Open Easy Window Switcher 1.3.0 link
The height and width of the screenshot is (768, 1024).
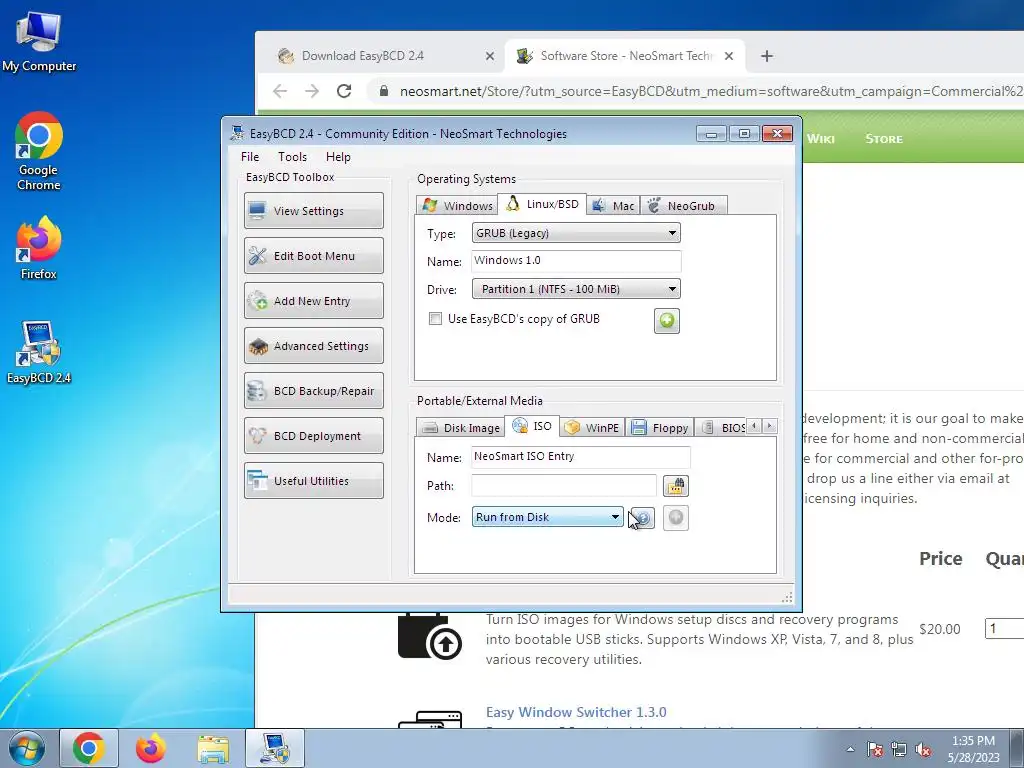pos(576,712)
